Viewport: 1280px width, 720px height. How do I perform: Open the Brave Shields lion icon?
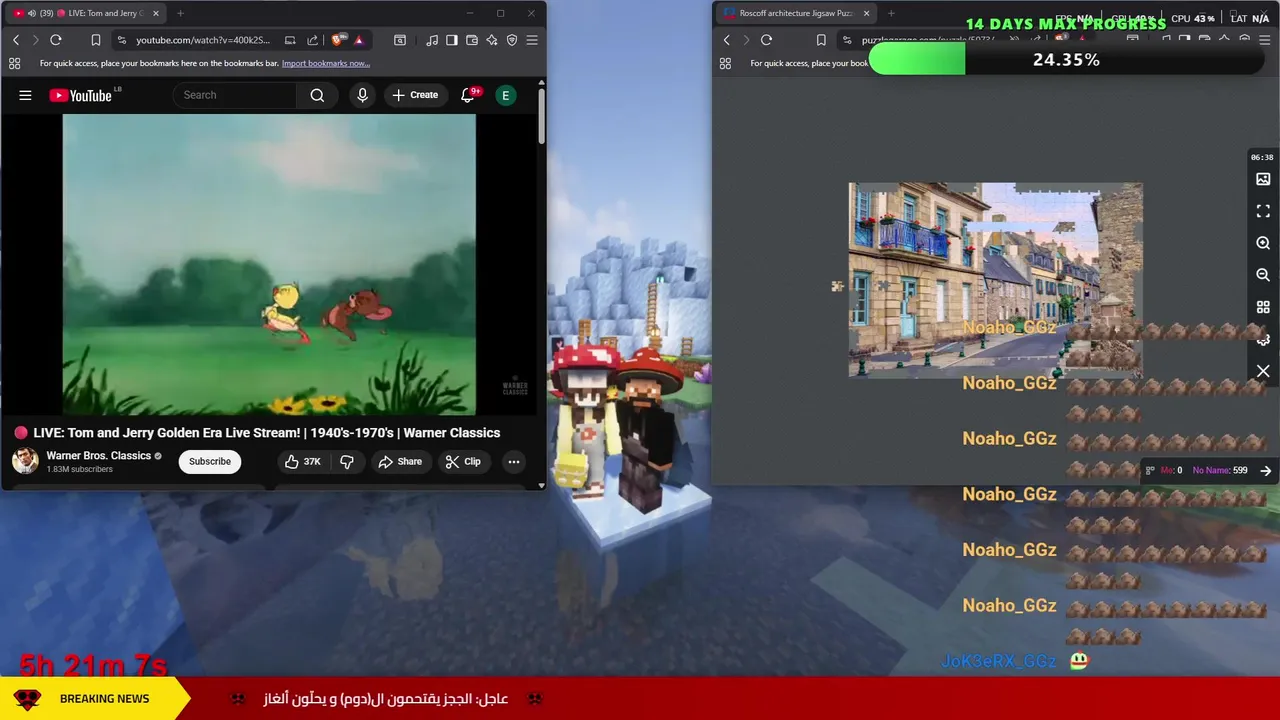338,40
